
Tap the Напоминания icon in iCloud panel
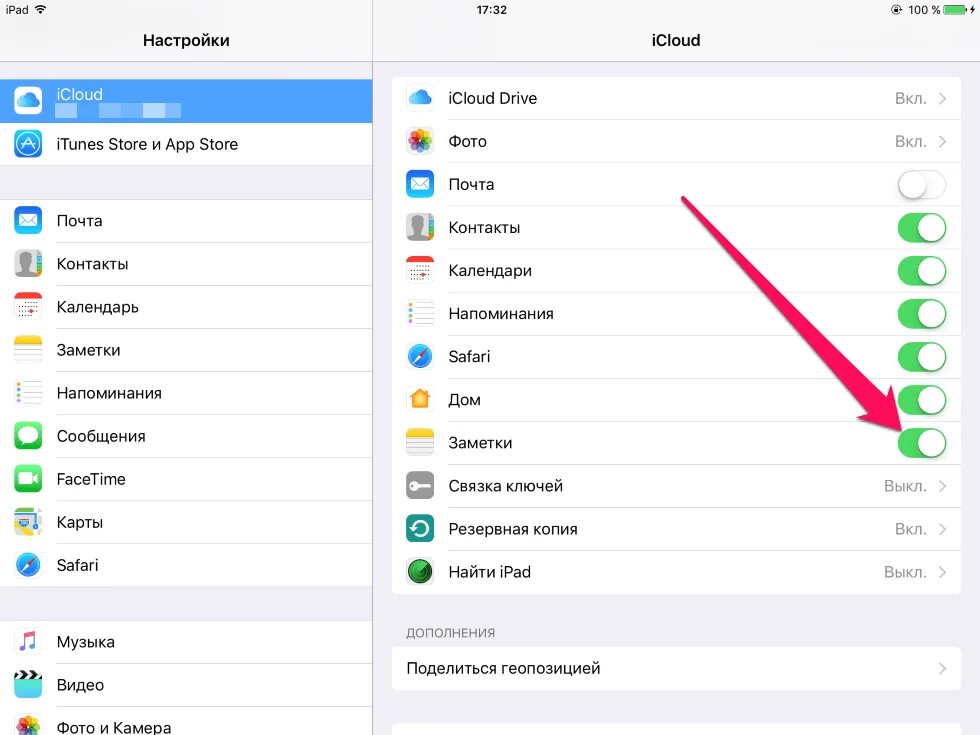[x=420, y=314]
